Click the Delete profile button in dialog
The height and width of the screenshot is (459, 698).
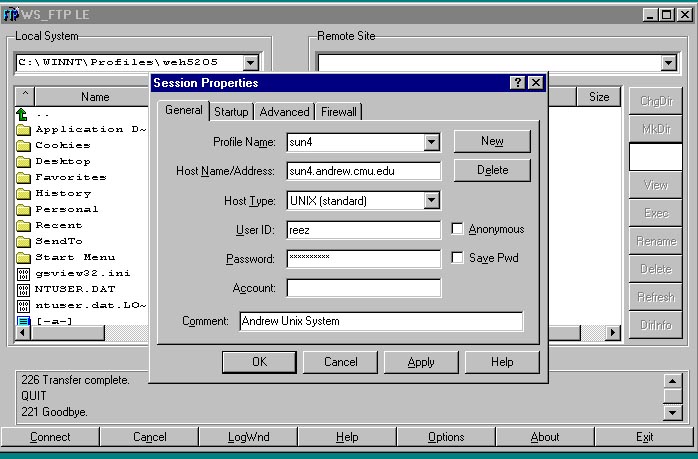click(x=492, y=170)
